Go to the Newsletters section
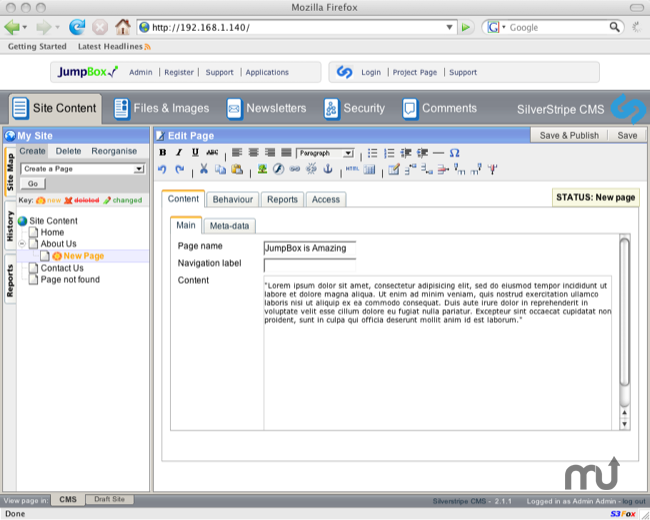The width and height of the screenshot is (650, 520). [x=267, y=109]
